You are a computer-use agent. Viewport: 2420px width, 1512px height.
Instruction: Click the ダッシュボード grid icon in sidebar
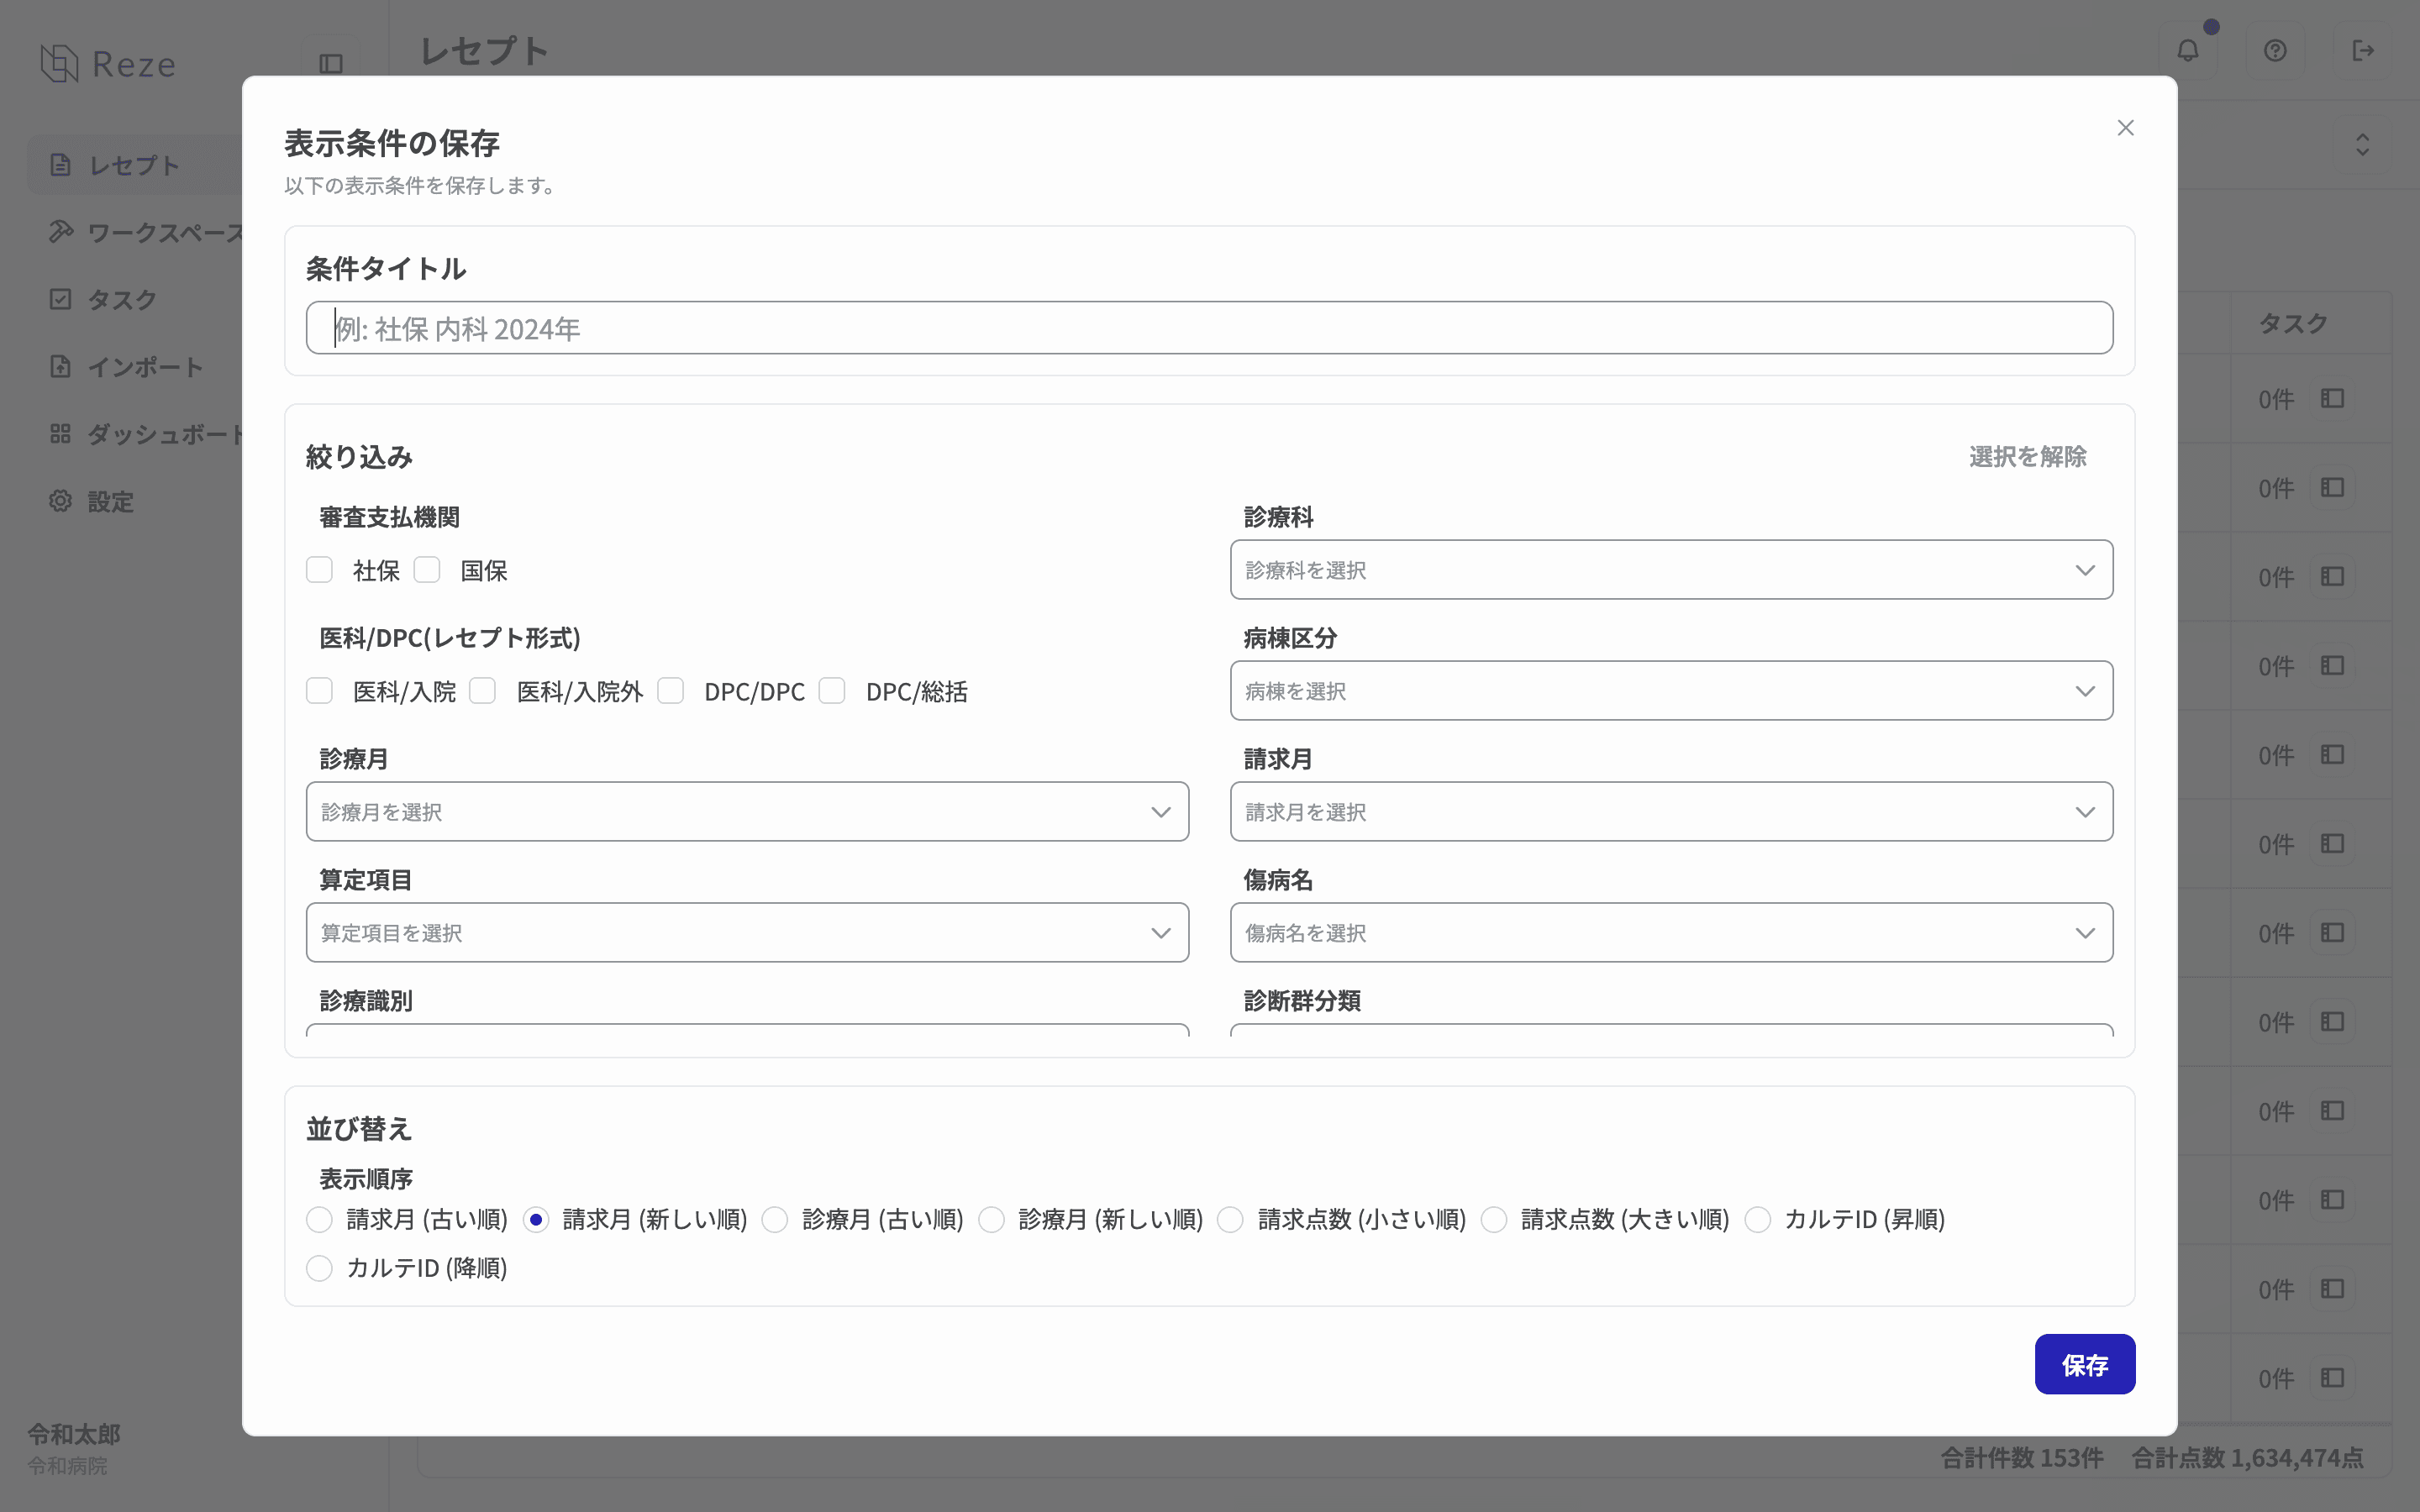point(60,434)
